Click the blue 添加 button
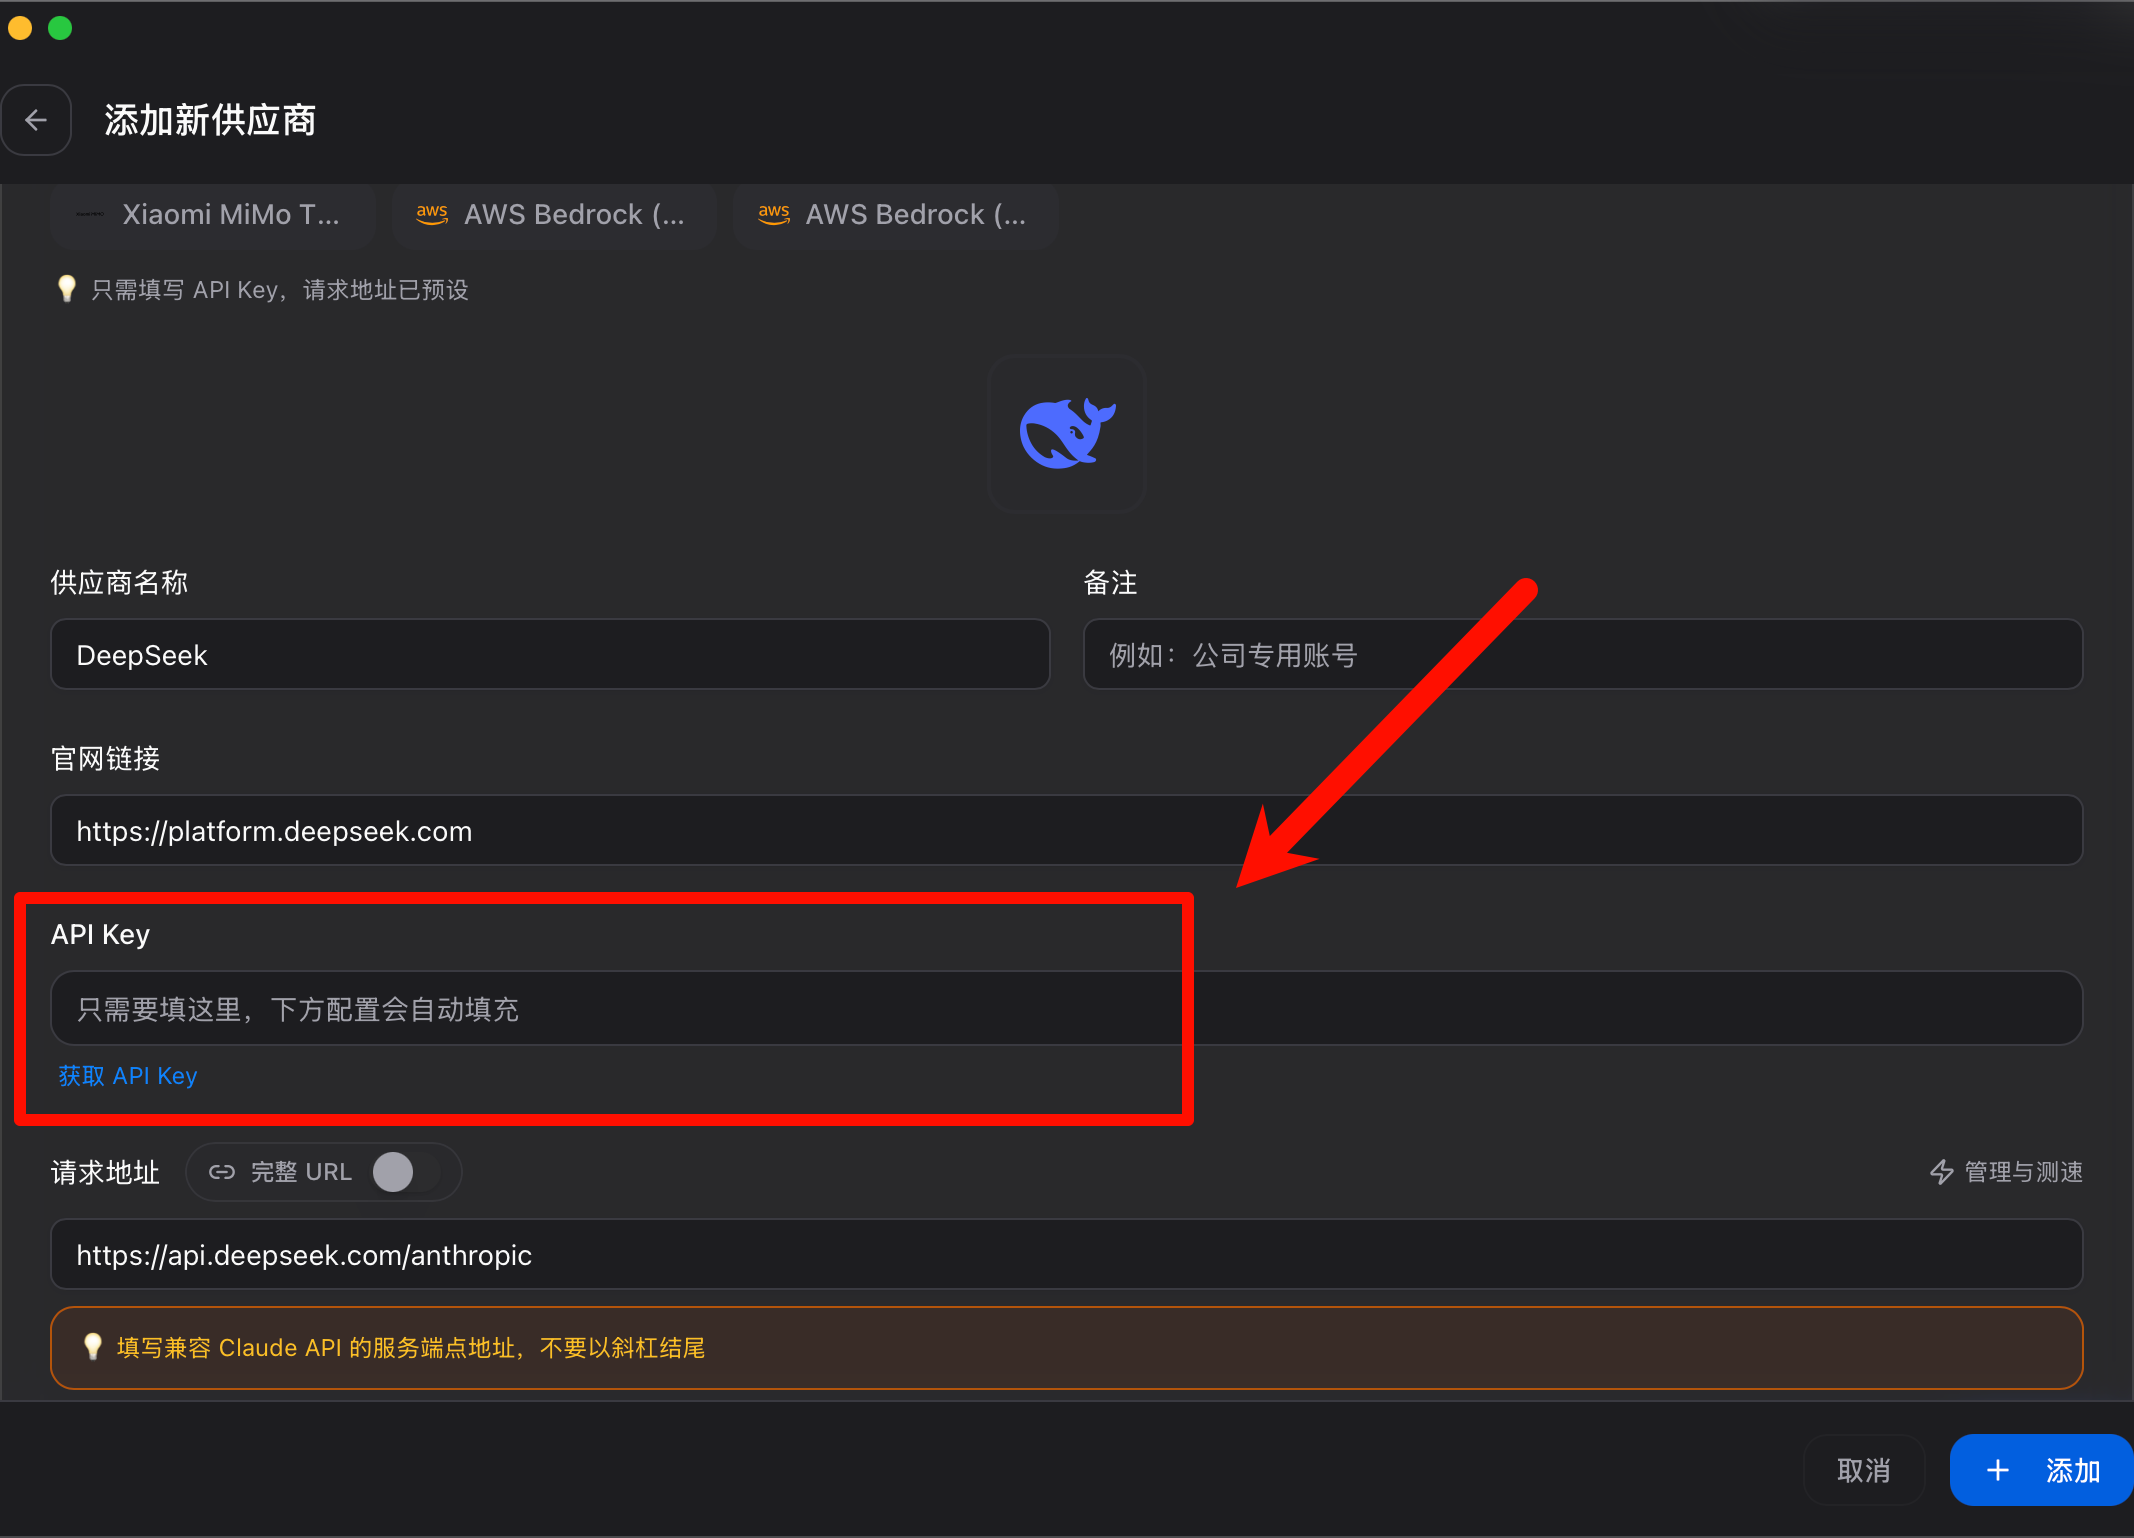 tap(2041, 1470)
